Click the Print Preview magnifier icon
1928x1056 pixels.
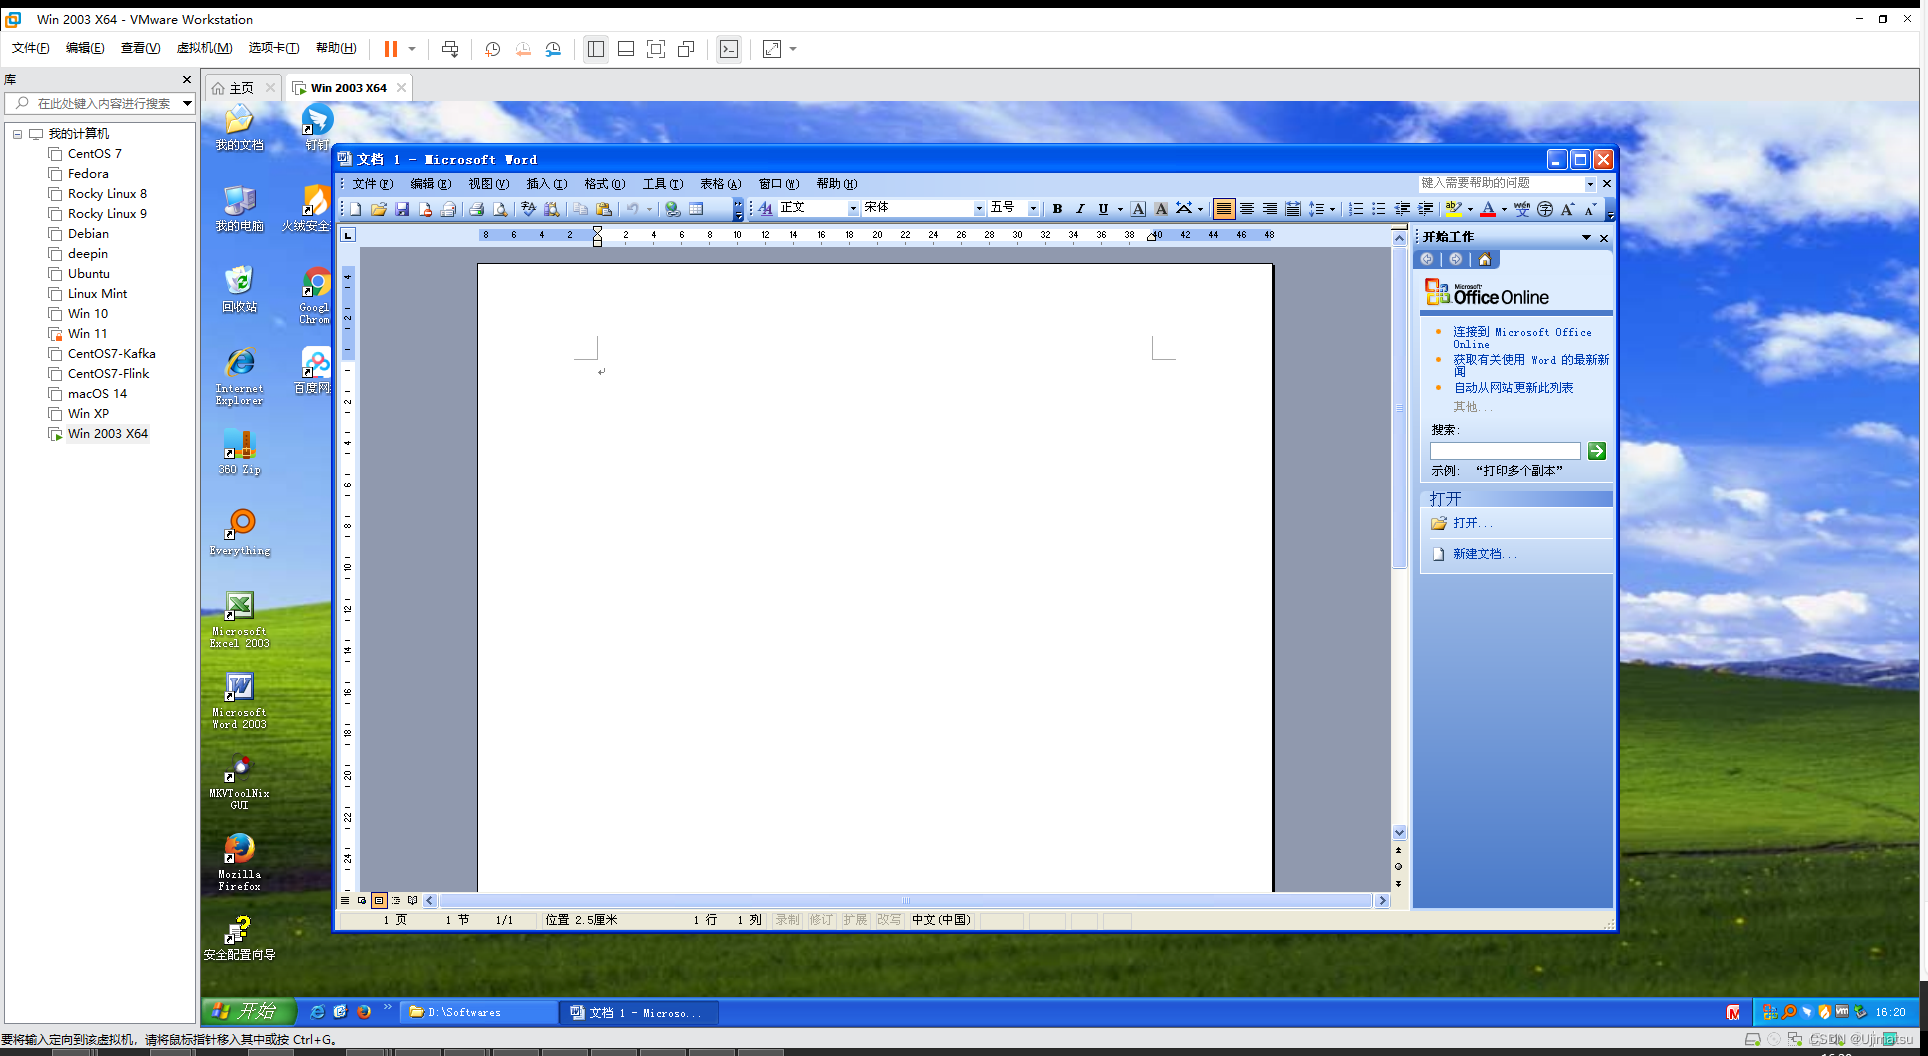500,209
